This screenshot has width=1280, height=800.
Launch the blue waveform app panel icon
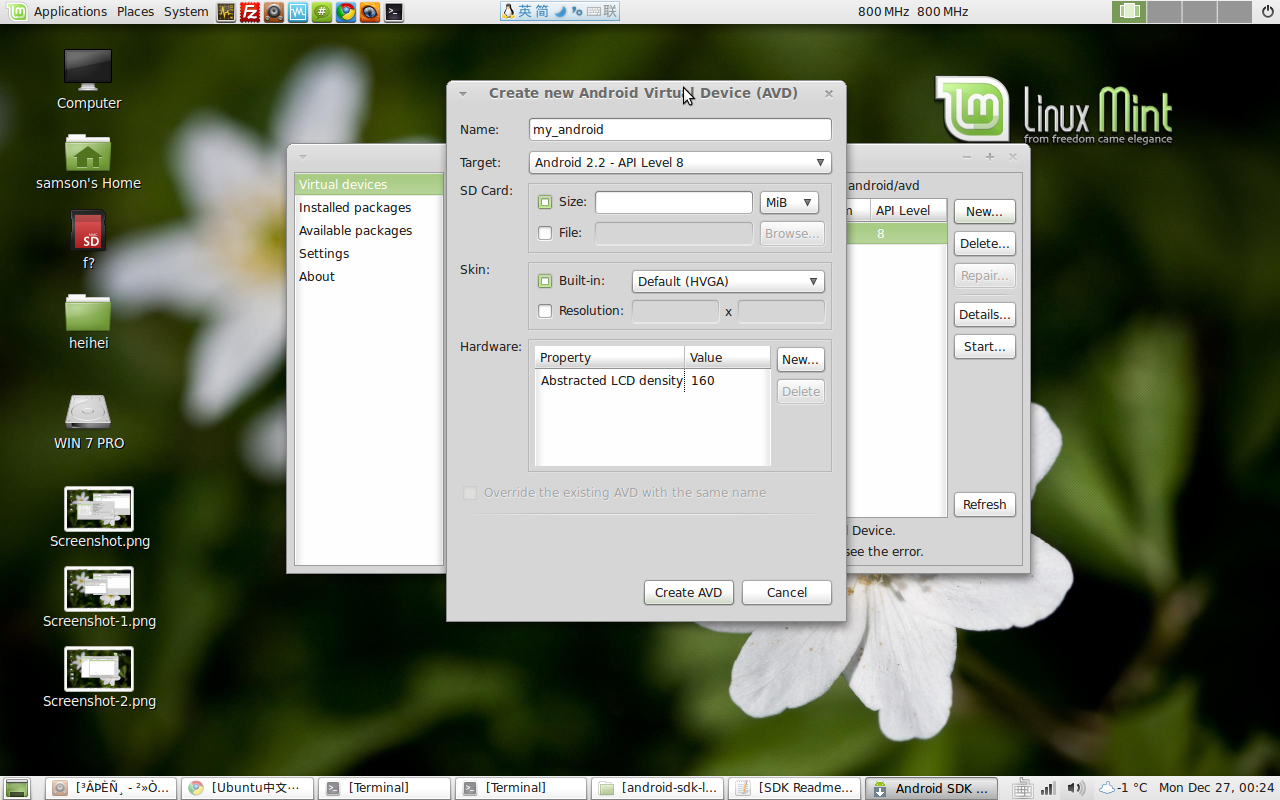[x=298, y=12]
